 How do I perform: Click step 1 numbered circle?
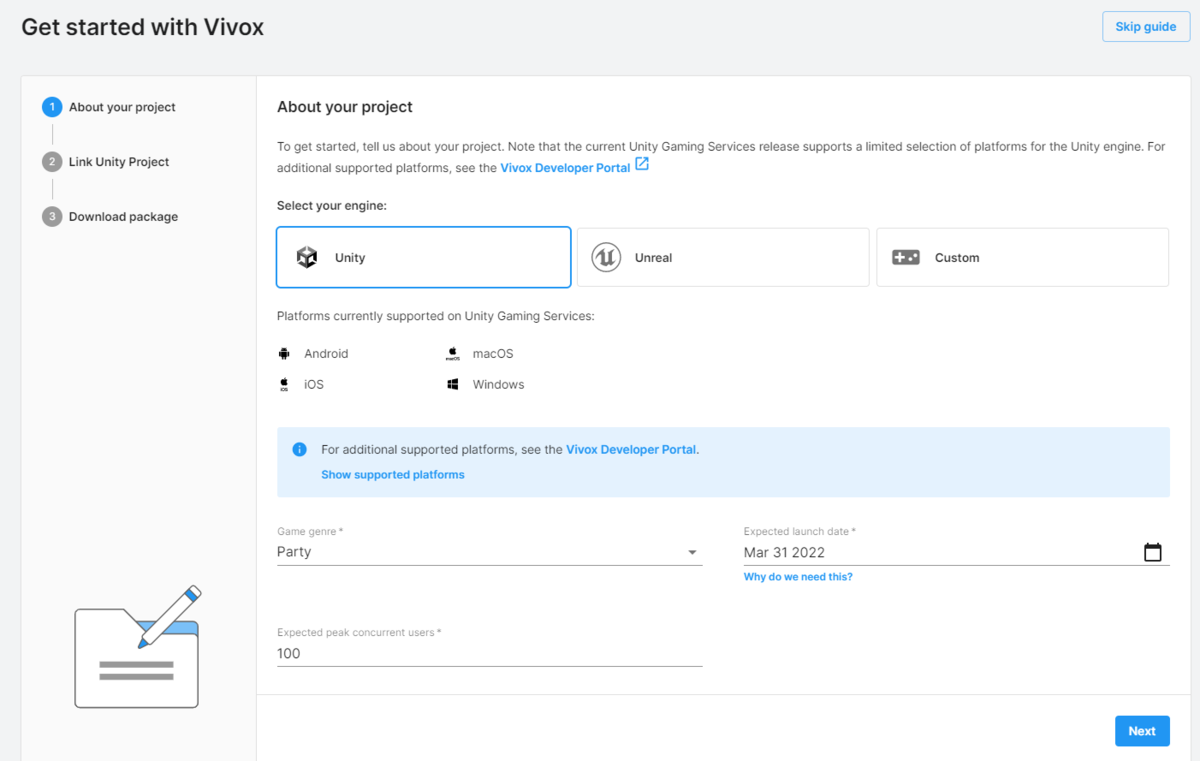pyautogui.click(x=52, y=107)
